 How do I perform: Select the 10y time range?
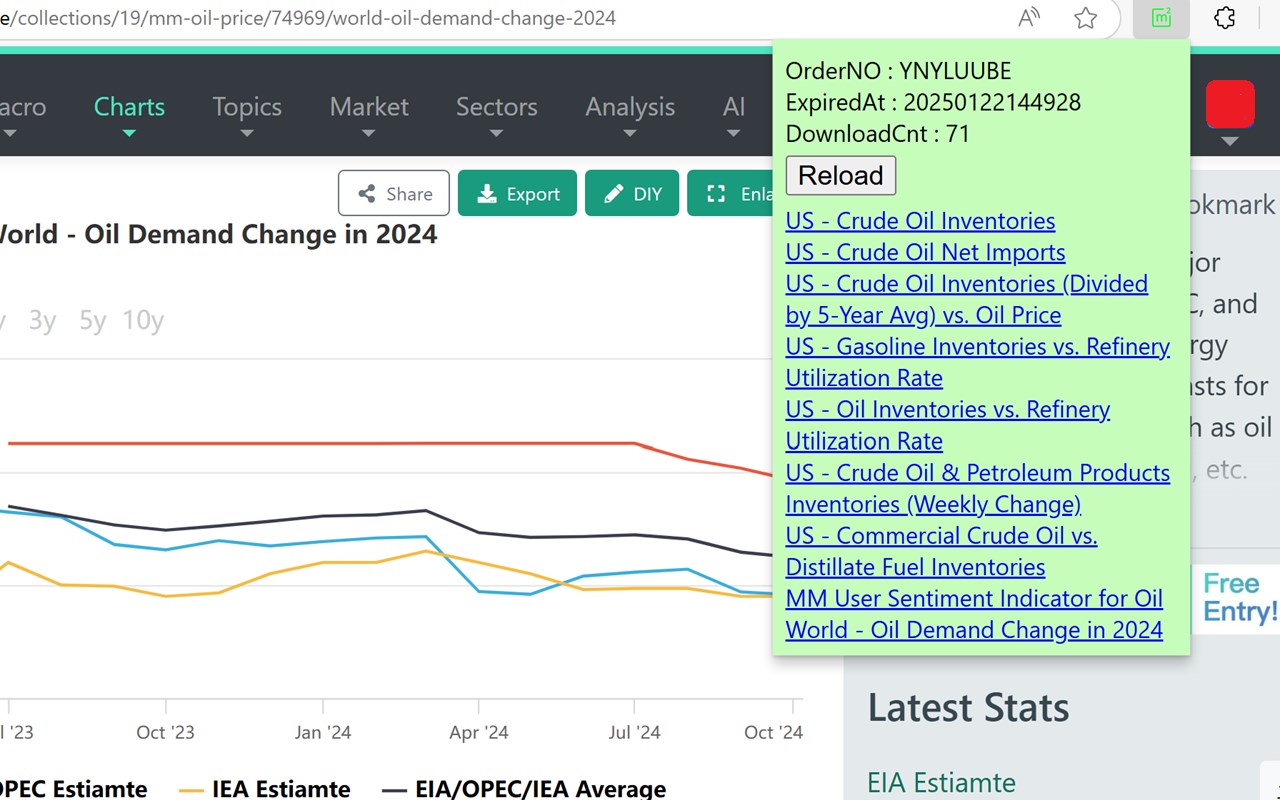tap(143, 320)
